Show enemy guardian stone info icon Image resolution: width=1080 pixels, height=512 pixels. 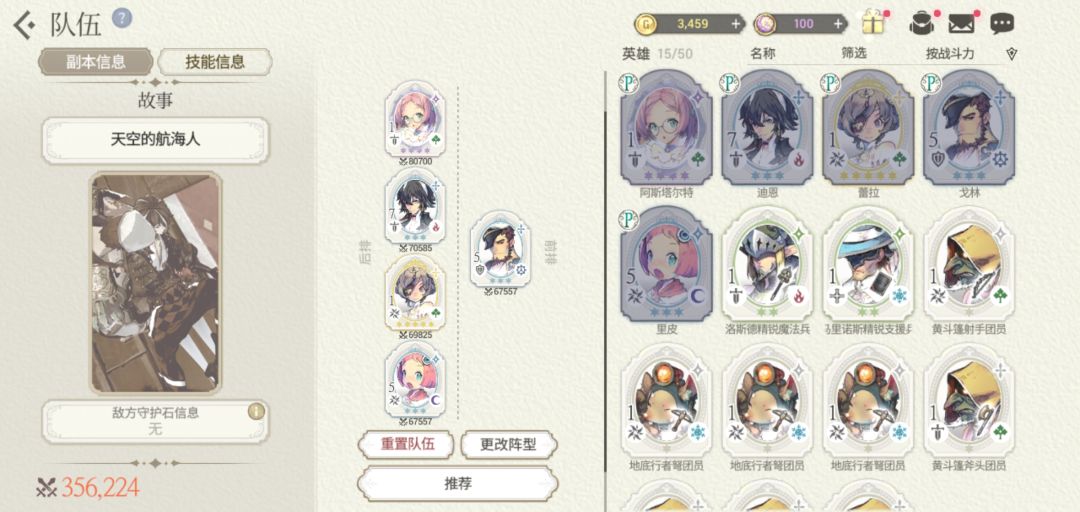256,411
